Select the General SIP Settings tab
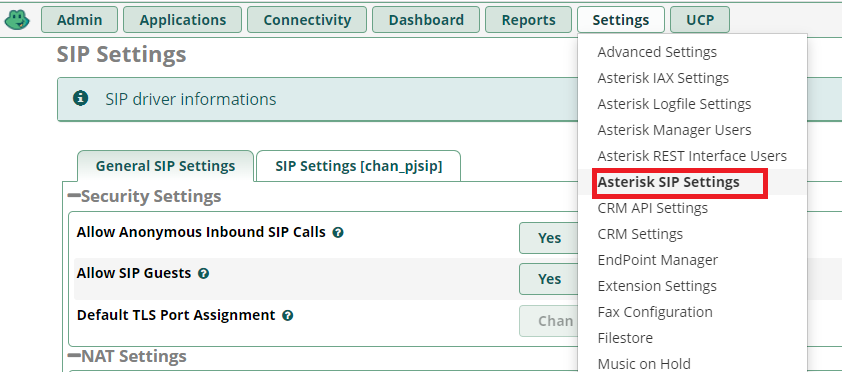This screenshot has width=842, height=372. (165, 166)
